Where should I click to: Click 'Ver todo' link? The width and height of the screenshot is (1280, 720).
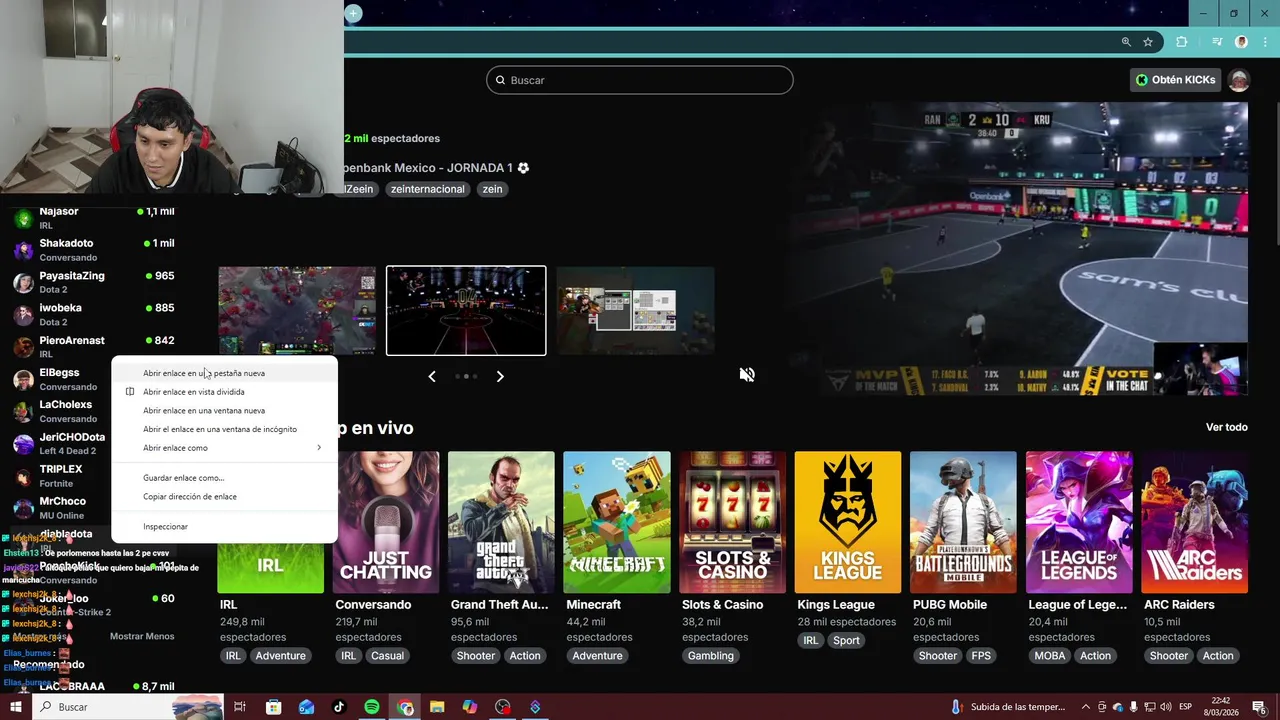pyautogui.click(x=1227, y=427)
